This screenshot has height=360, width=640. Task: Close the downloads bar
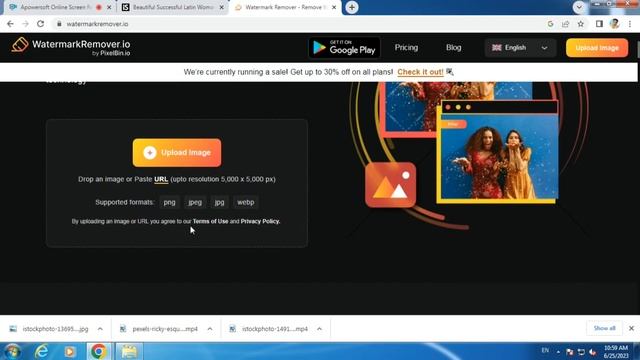[631, 328]
